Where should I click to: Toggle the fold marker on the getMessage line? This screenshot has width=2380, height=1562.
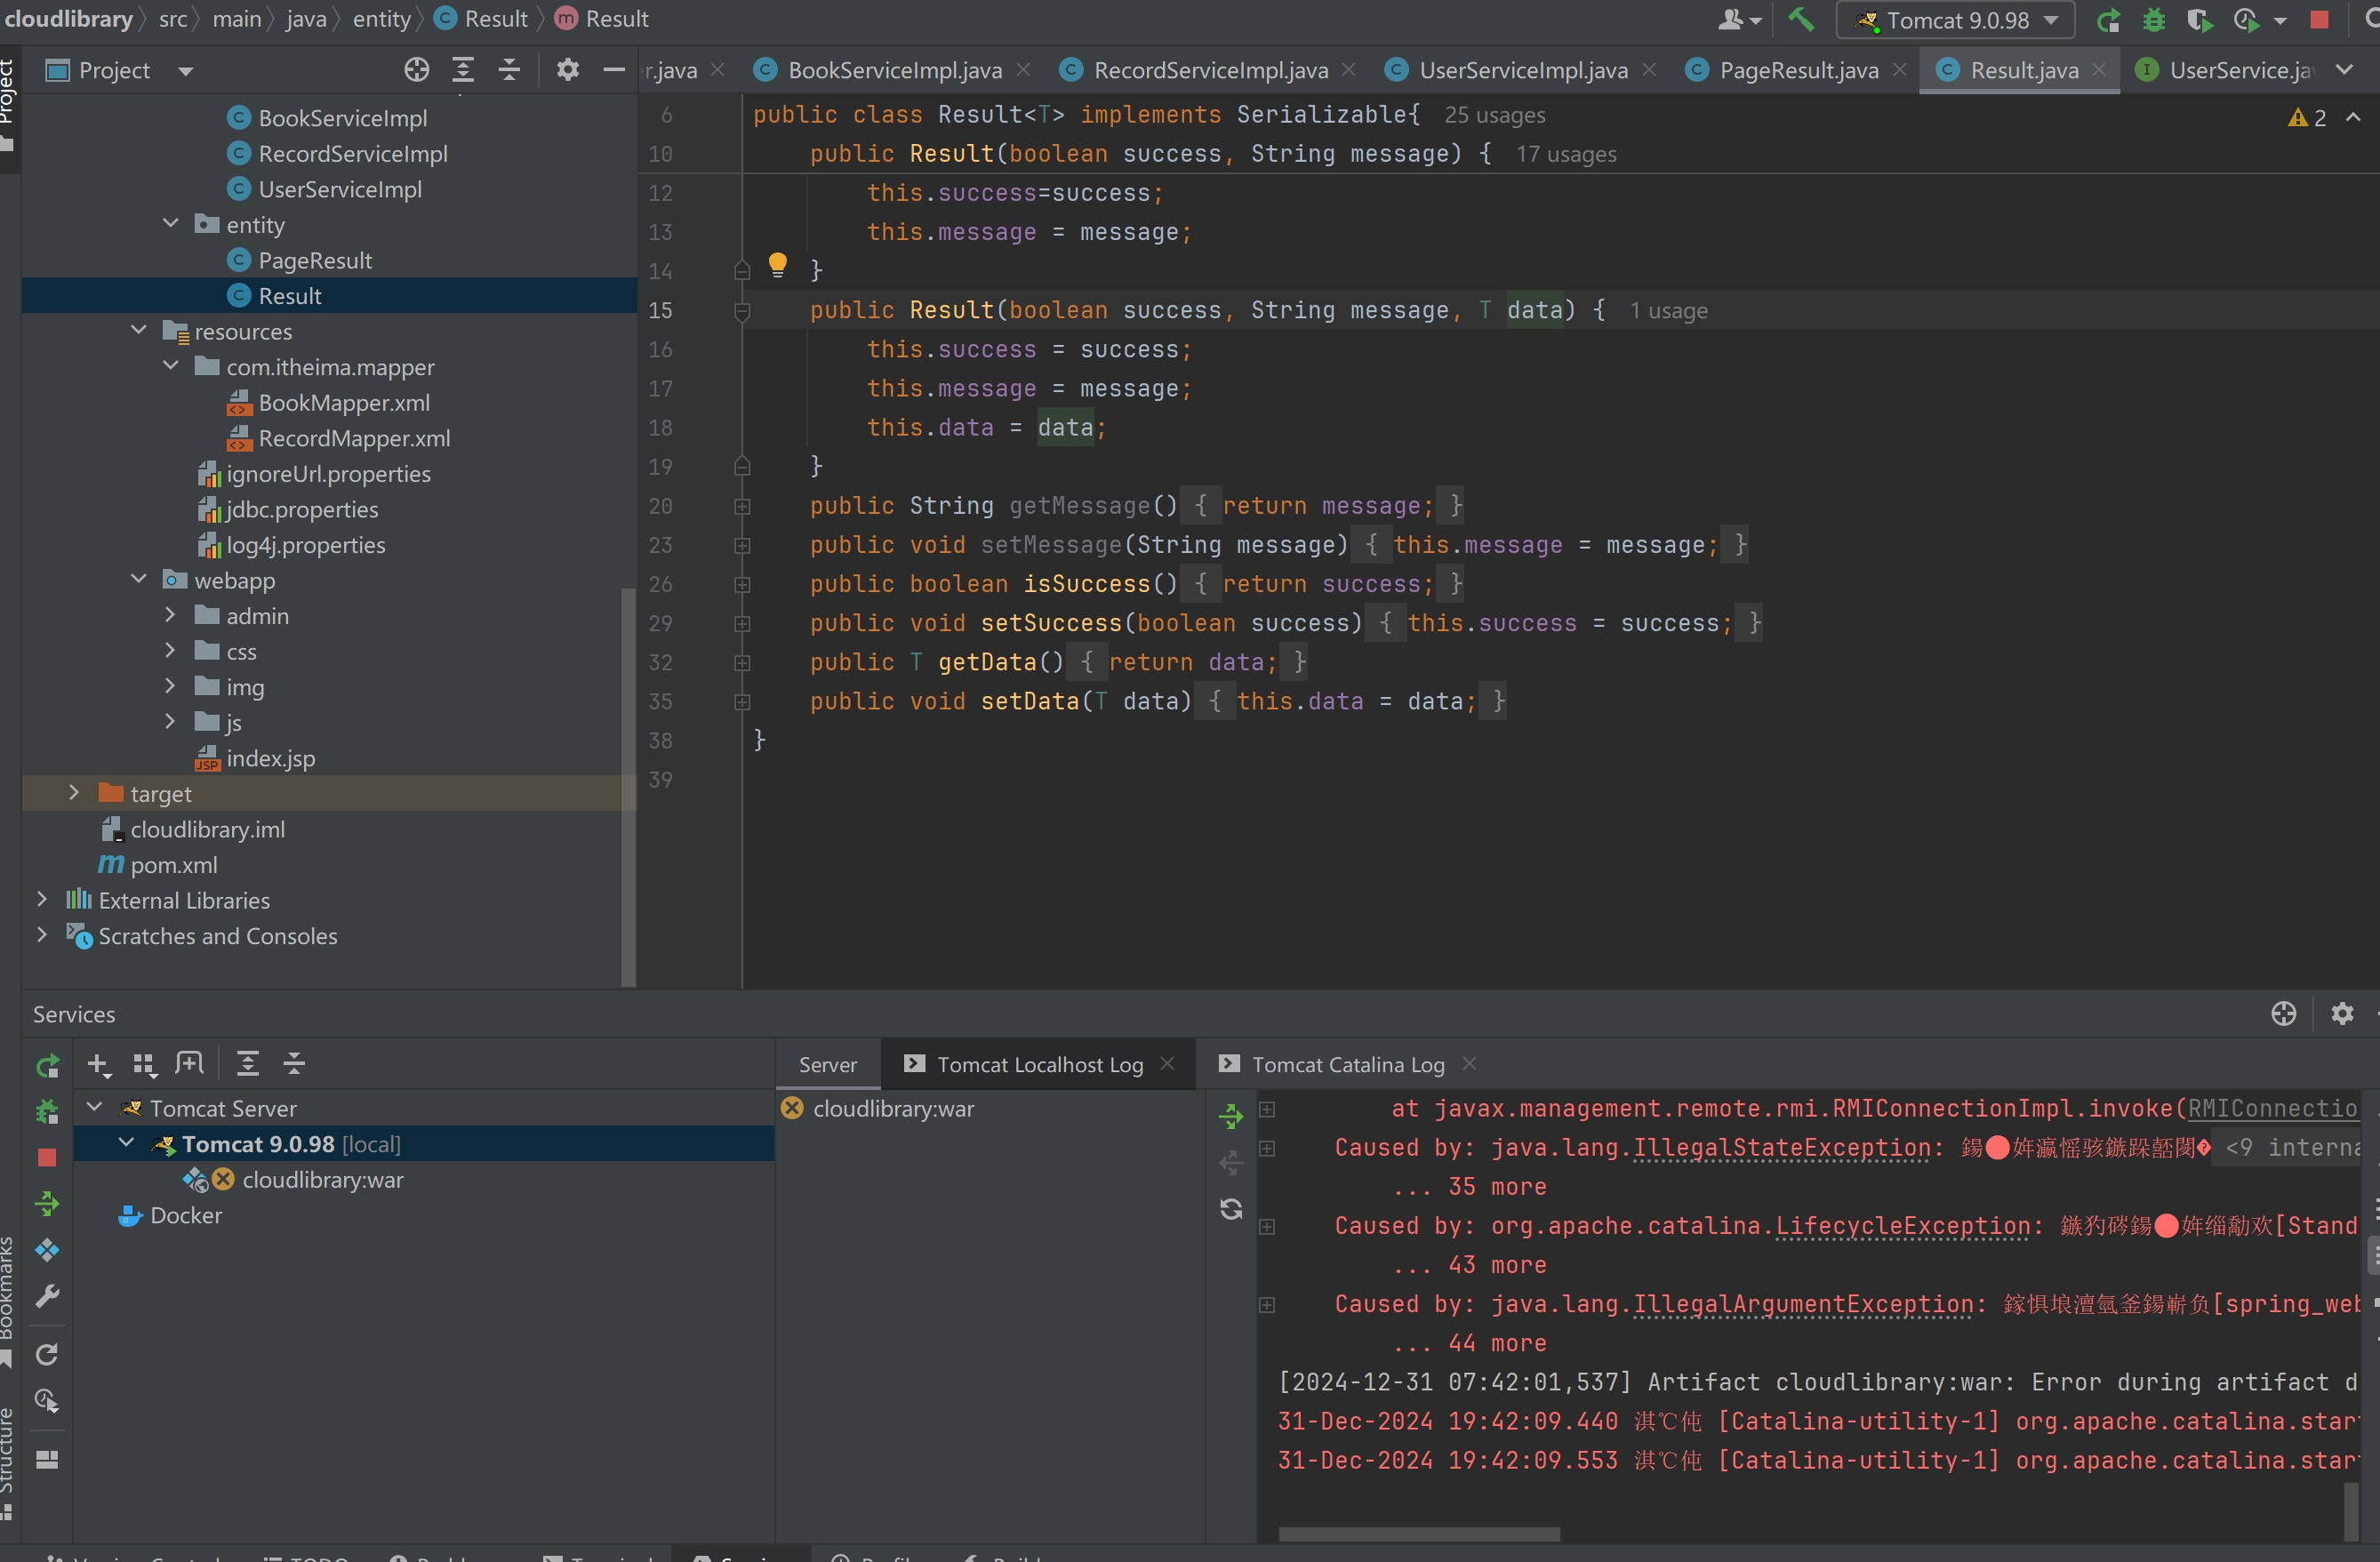click(742, 507)
